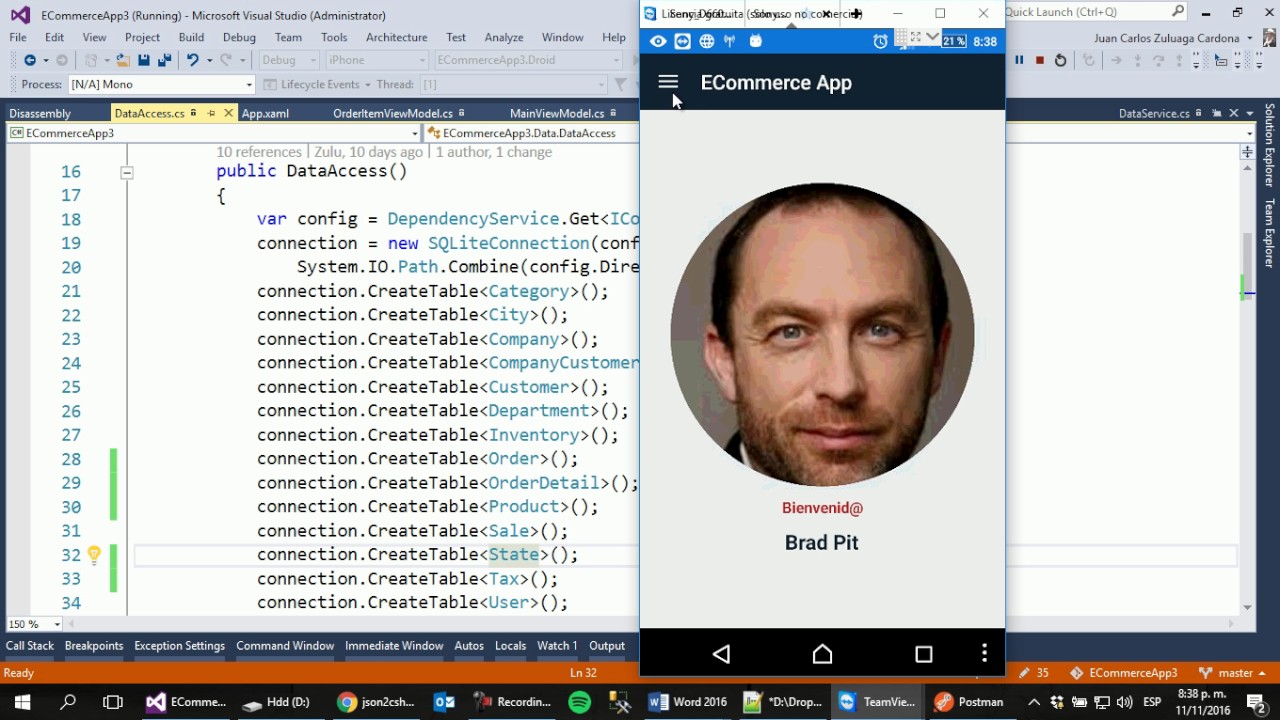
Task: Stop debugging with the red square
Action: coord(1040,60)
